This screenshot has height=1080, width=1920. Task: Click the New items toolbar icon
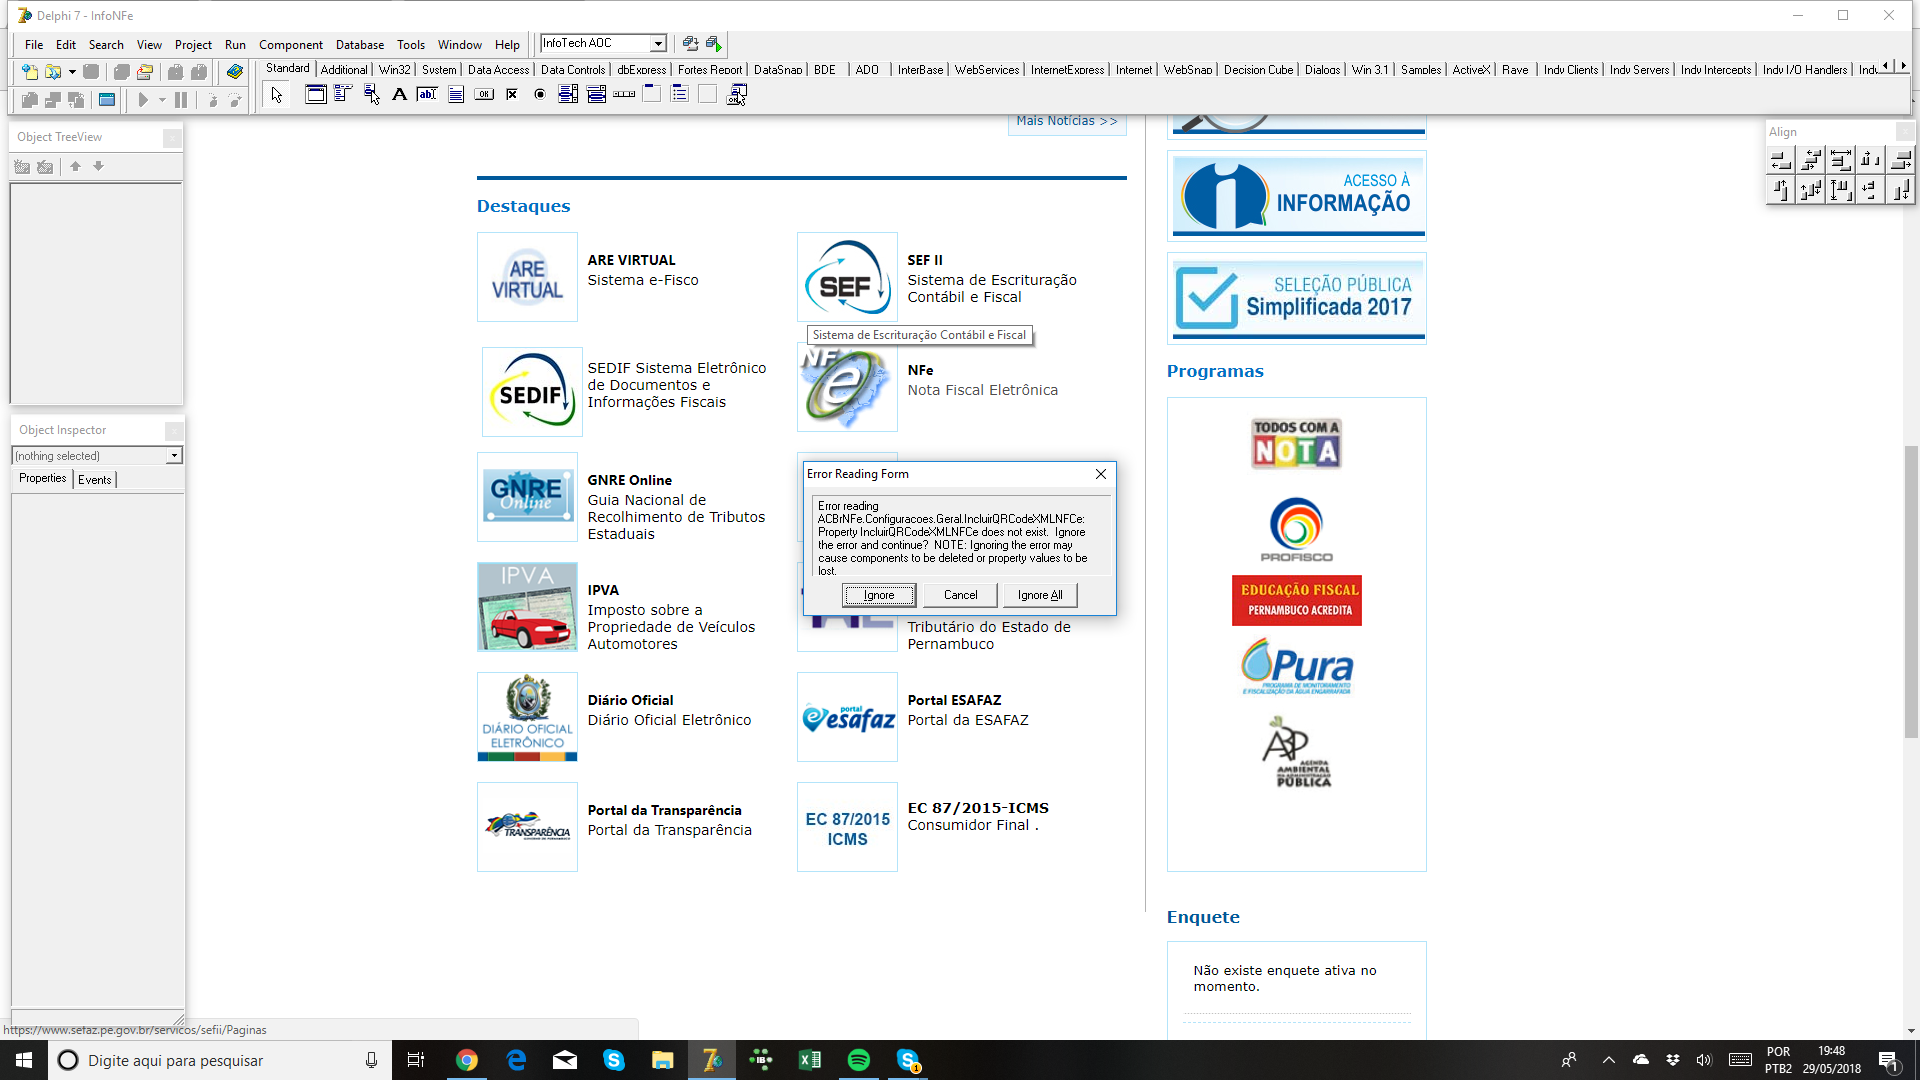(x=30, y=72)
